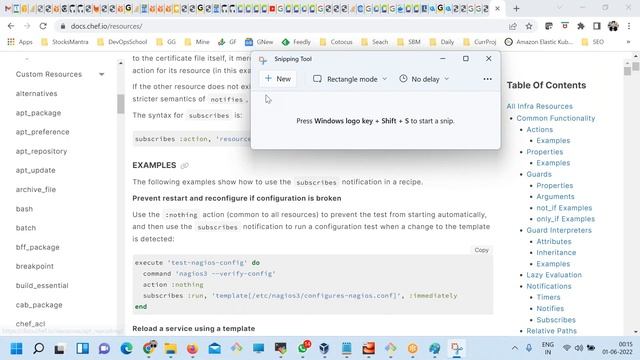Go back in Chrome browser
Screen dimensions: 640x360
click(11, 26)
